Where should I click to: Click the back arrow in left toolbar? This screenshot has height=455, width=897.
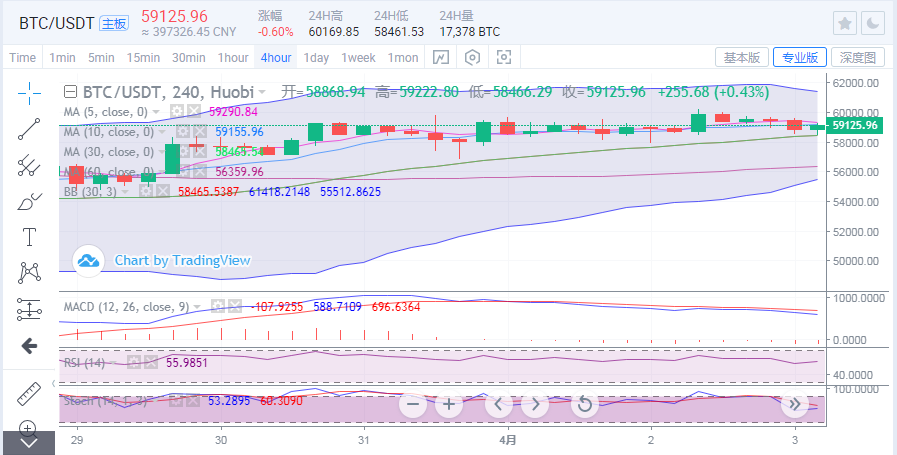pos(28,346)
